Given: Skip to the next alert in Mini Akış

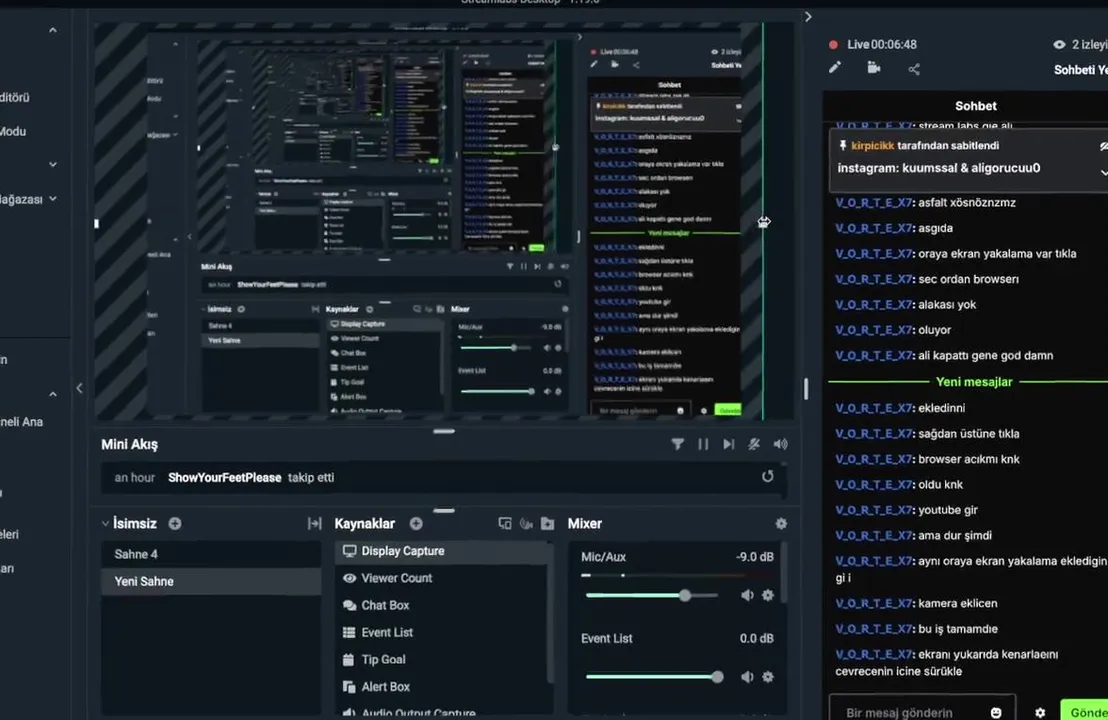Looking at the screenshot, I should pos(729,444).
